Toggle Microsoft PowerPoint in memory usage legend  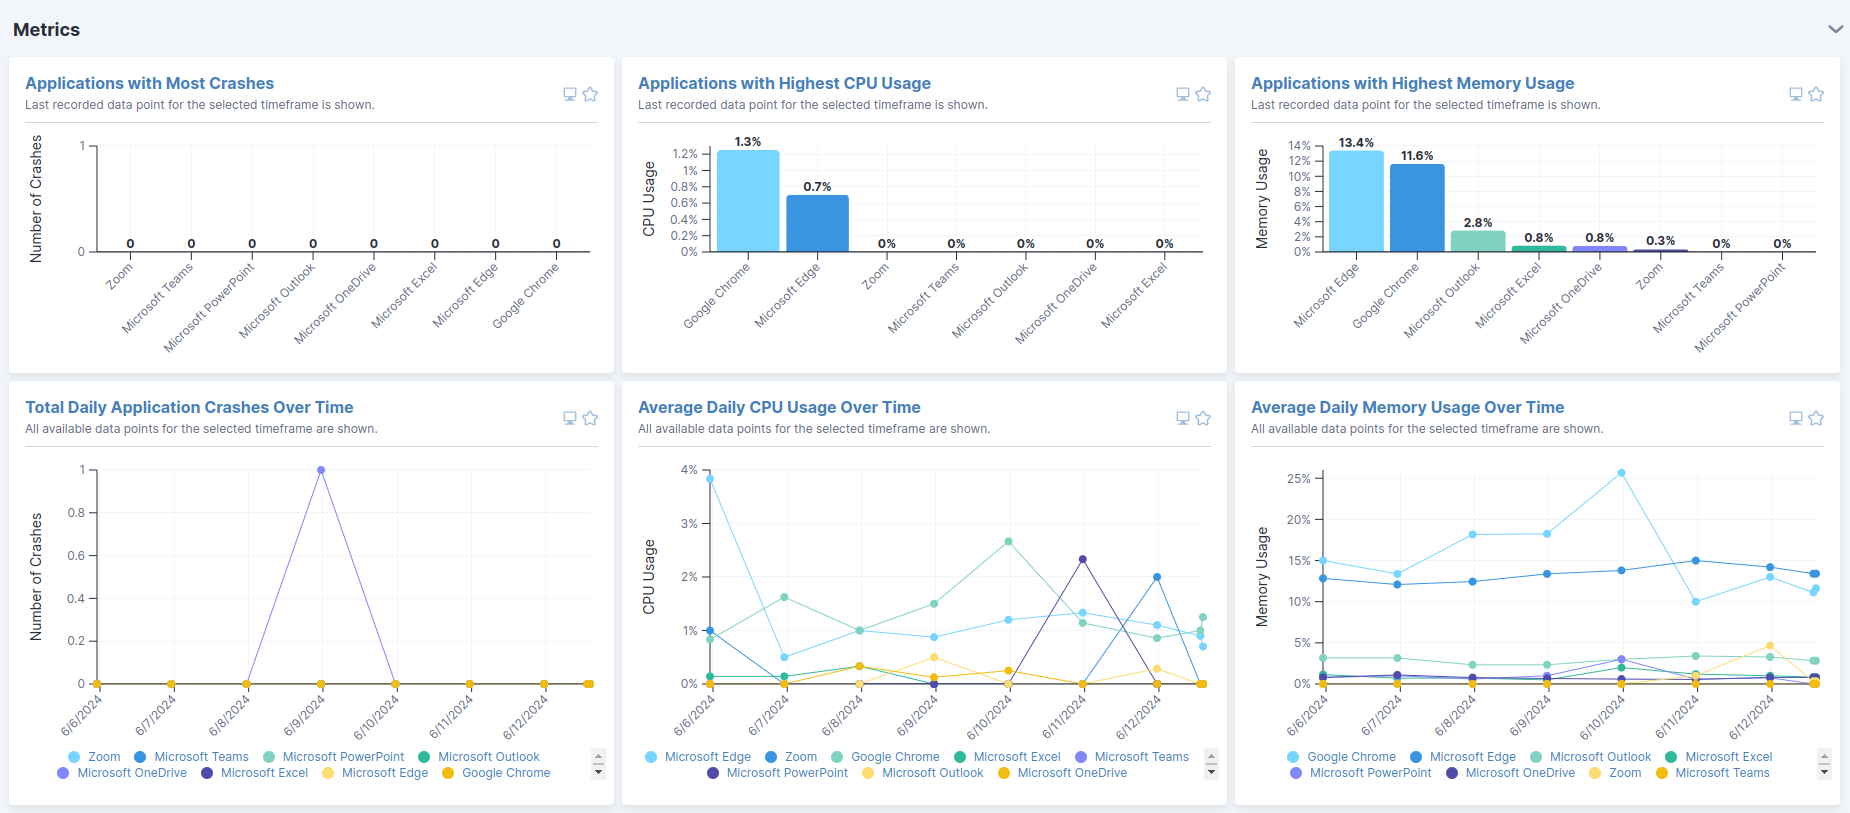point(1360,773)
